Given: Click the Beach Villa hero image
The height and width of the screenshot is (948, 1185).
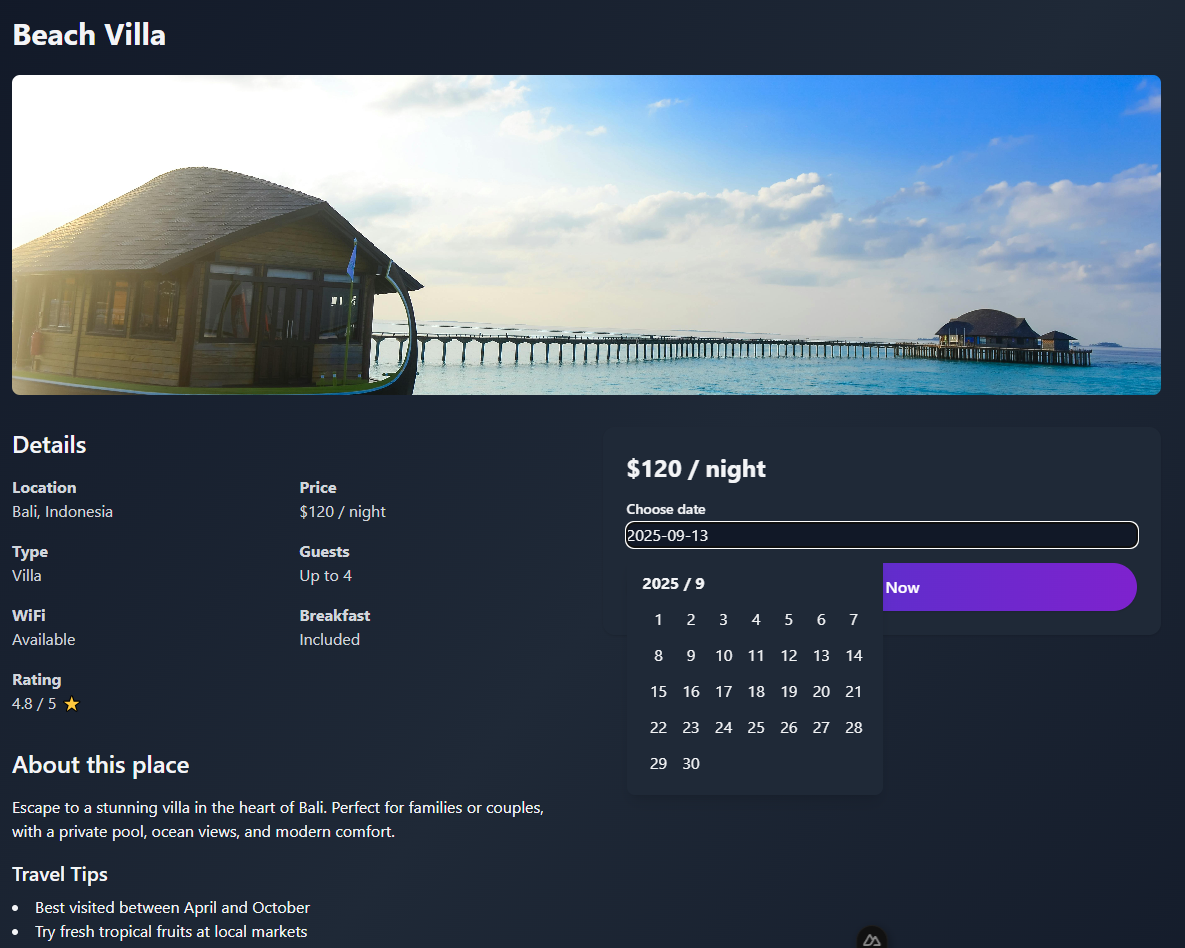Looking at the screenshot, I should coord(586,235).
